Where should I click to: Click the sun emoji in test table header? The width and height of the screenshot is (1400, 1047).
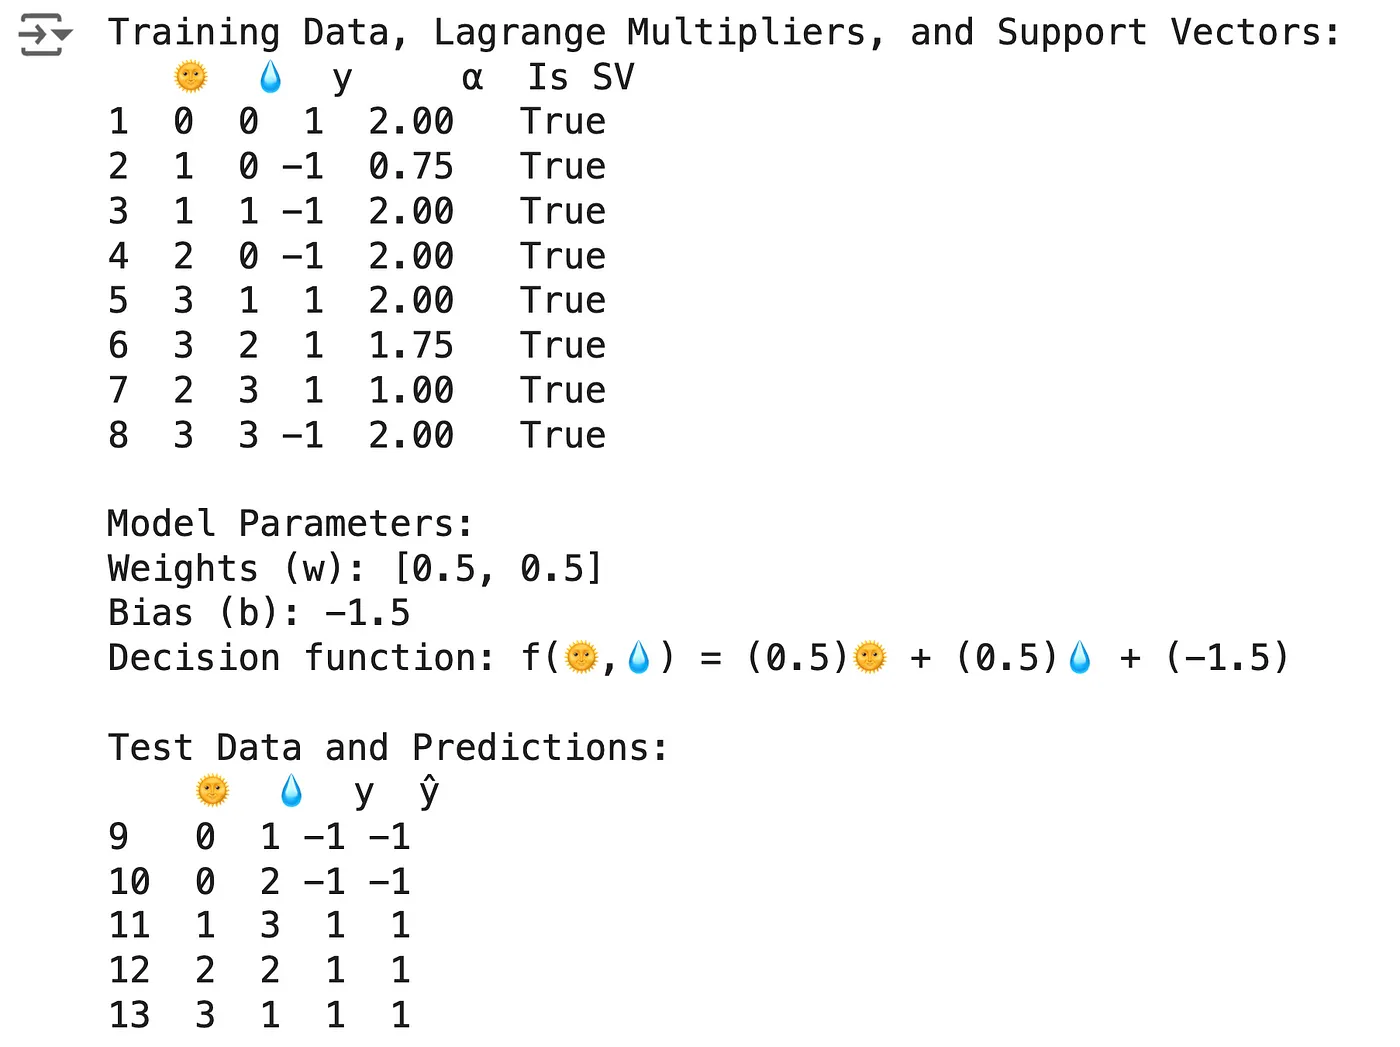(x=212, y=791)
